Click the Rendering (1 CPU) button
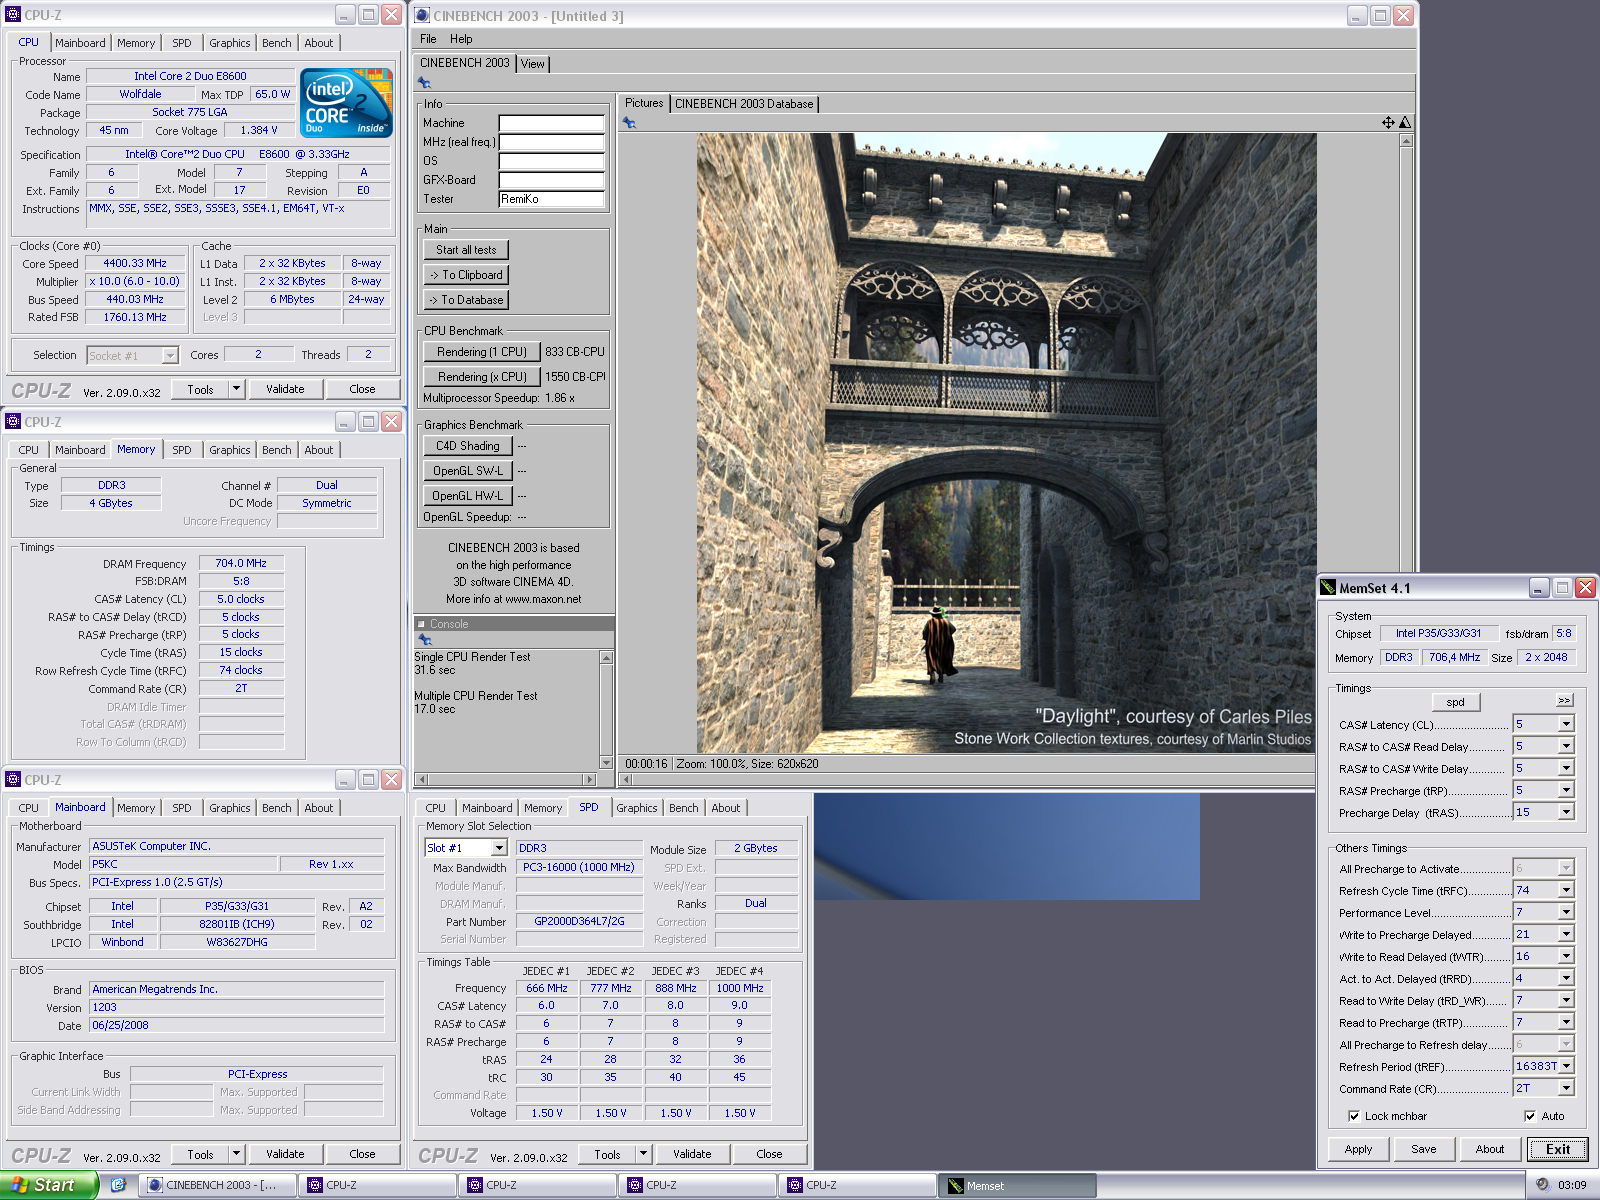Image resolution: width=1600 pixels, height=1200 pixels. [x=481, y=352]
